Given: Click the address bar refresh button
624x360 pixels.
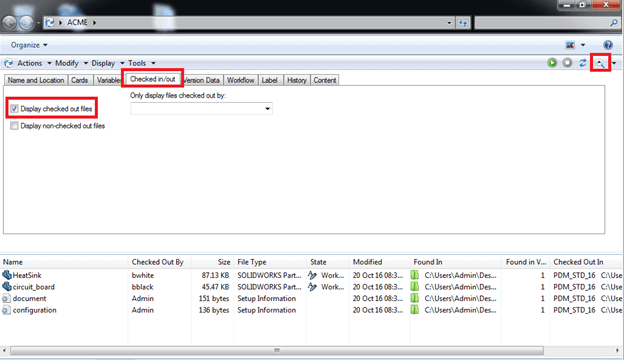Looking at the screenshot, I should (x=463, y=23).
